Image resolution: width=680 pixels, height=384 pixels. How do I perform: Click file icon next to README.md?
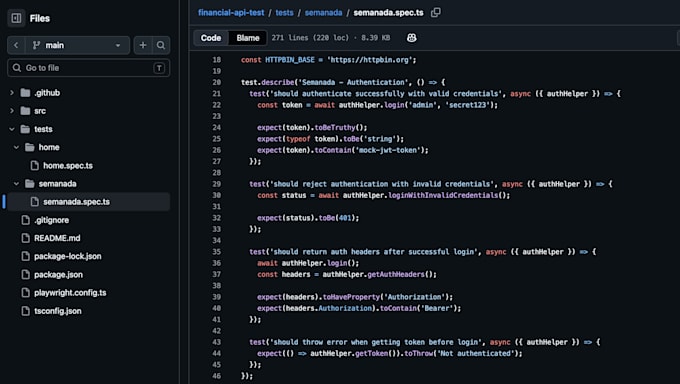pos(26,239)
